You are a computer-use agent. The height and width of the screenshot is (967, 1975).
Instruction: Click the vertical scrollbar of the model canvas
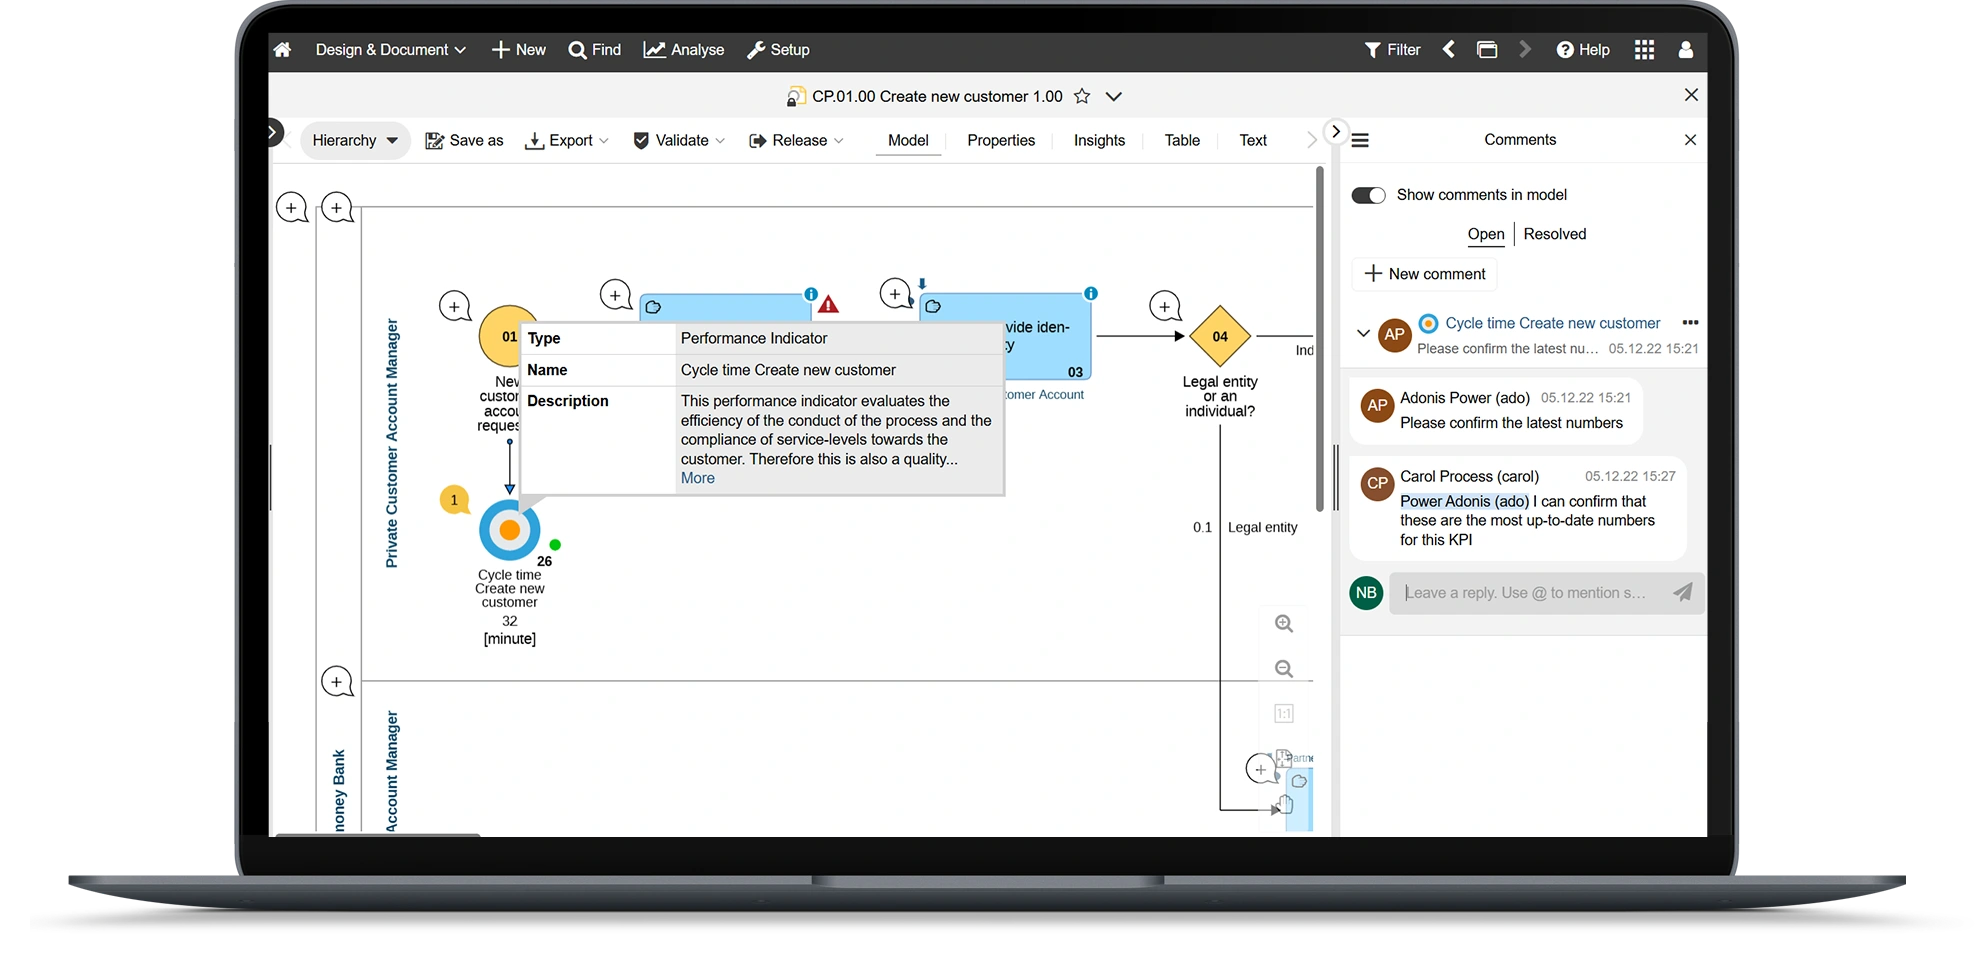pyautogui.click(x=1320, y=340)
